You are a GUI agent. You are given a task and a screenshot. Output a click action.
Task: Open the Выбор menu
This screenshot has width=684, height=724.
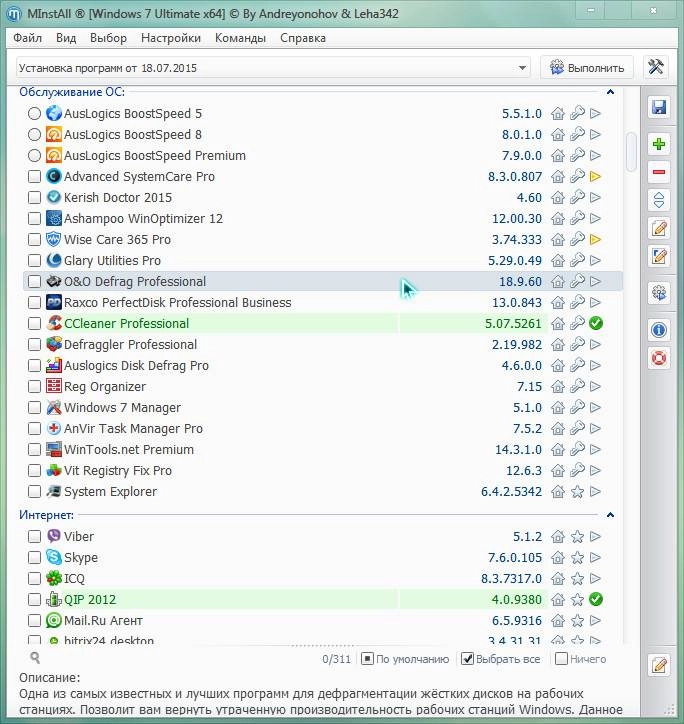pyautogui.click(x=109, y=38)
